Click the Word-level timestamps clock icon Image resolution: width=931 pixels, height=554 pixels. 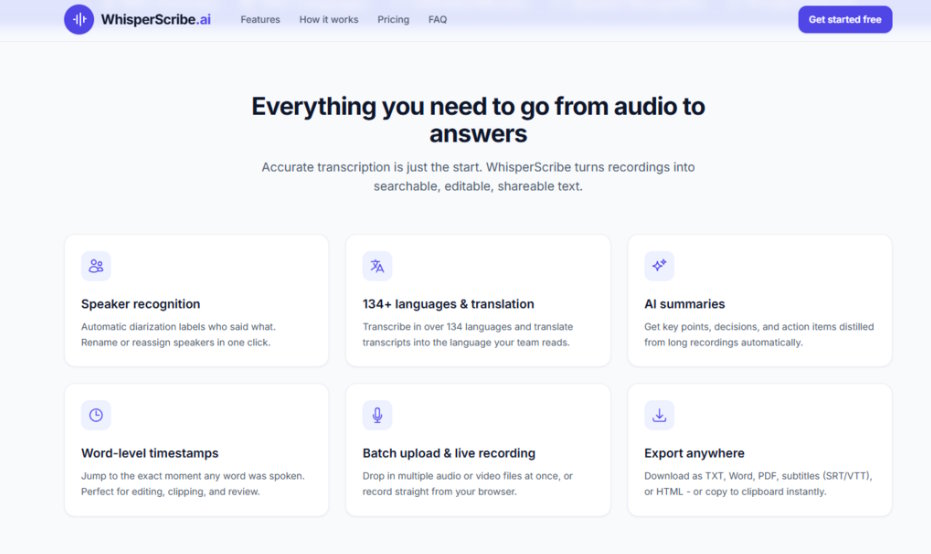tap(96, 415)
